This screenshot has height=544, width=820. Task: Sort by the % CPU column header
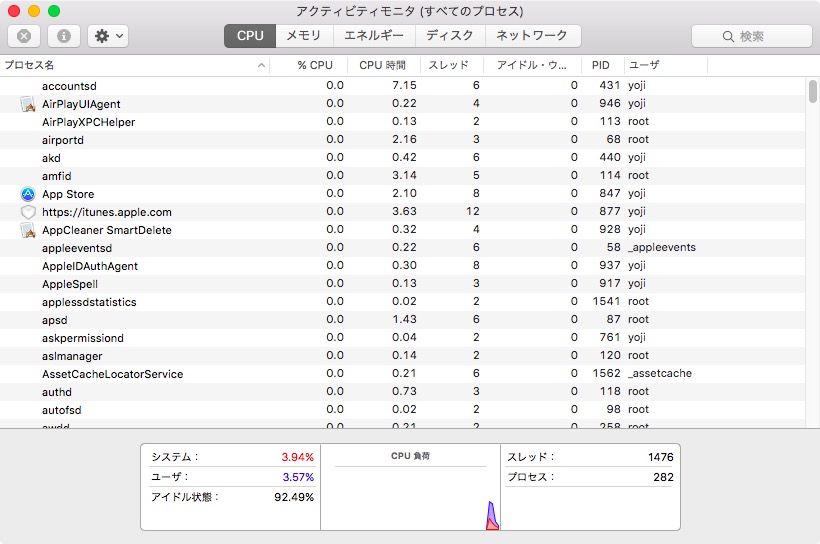tap(309, 65)
